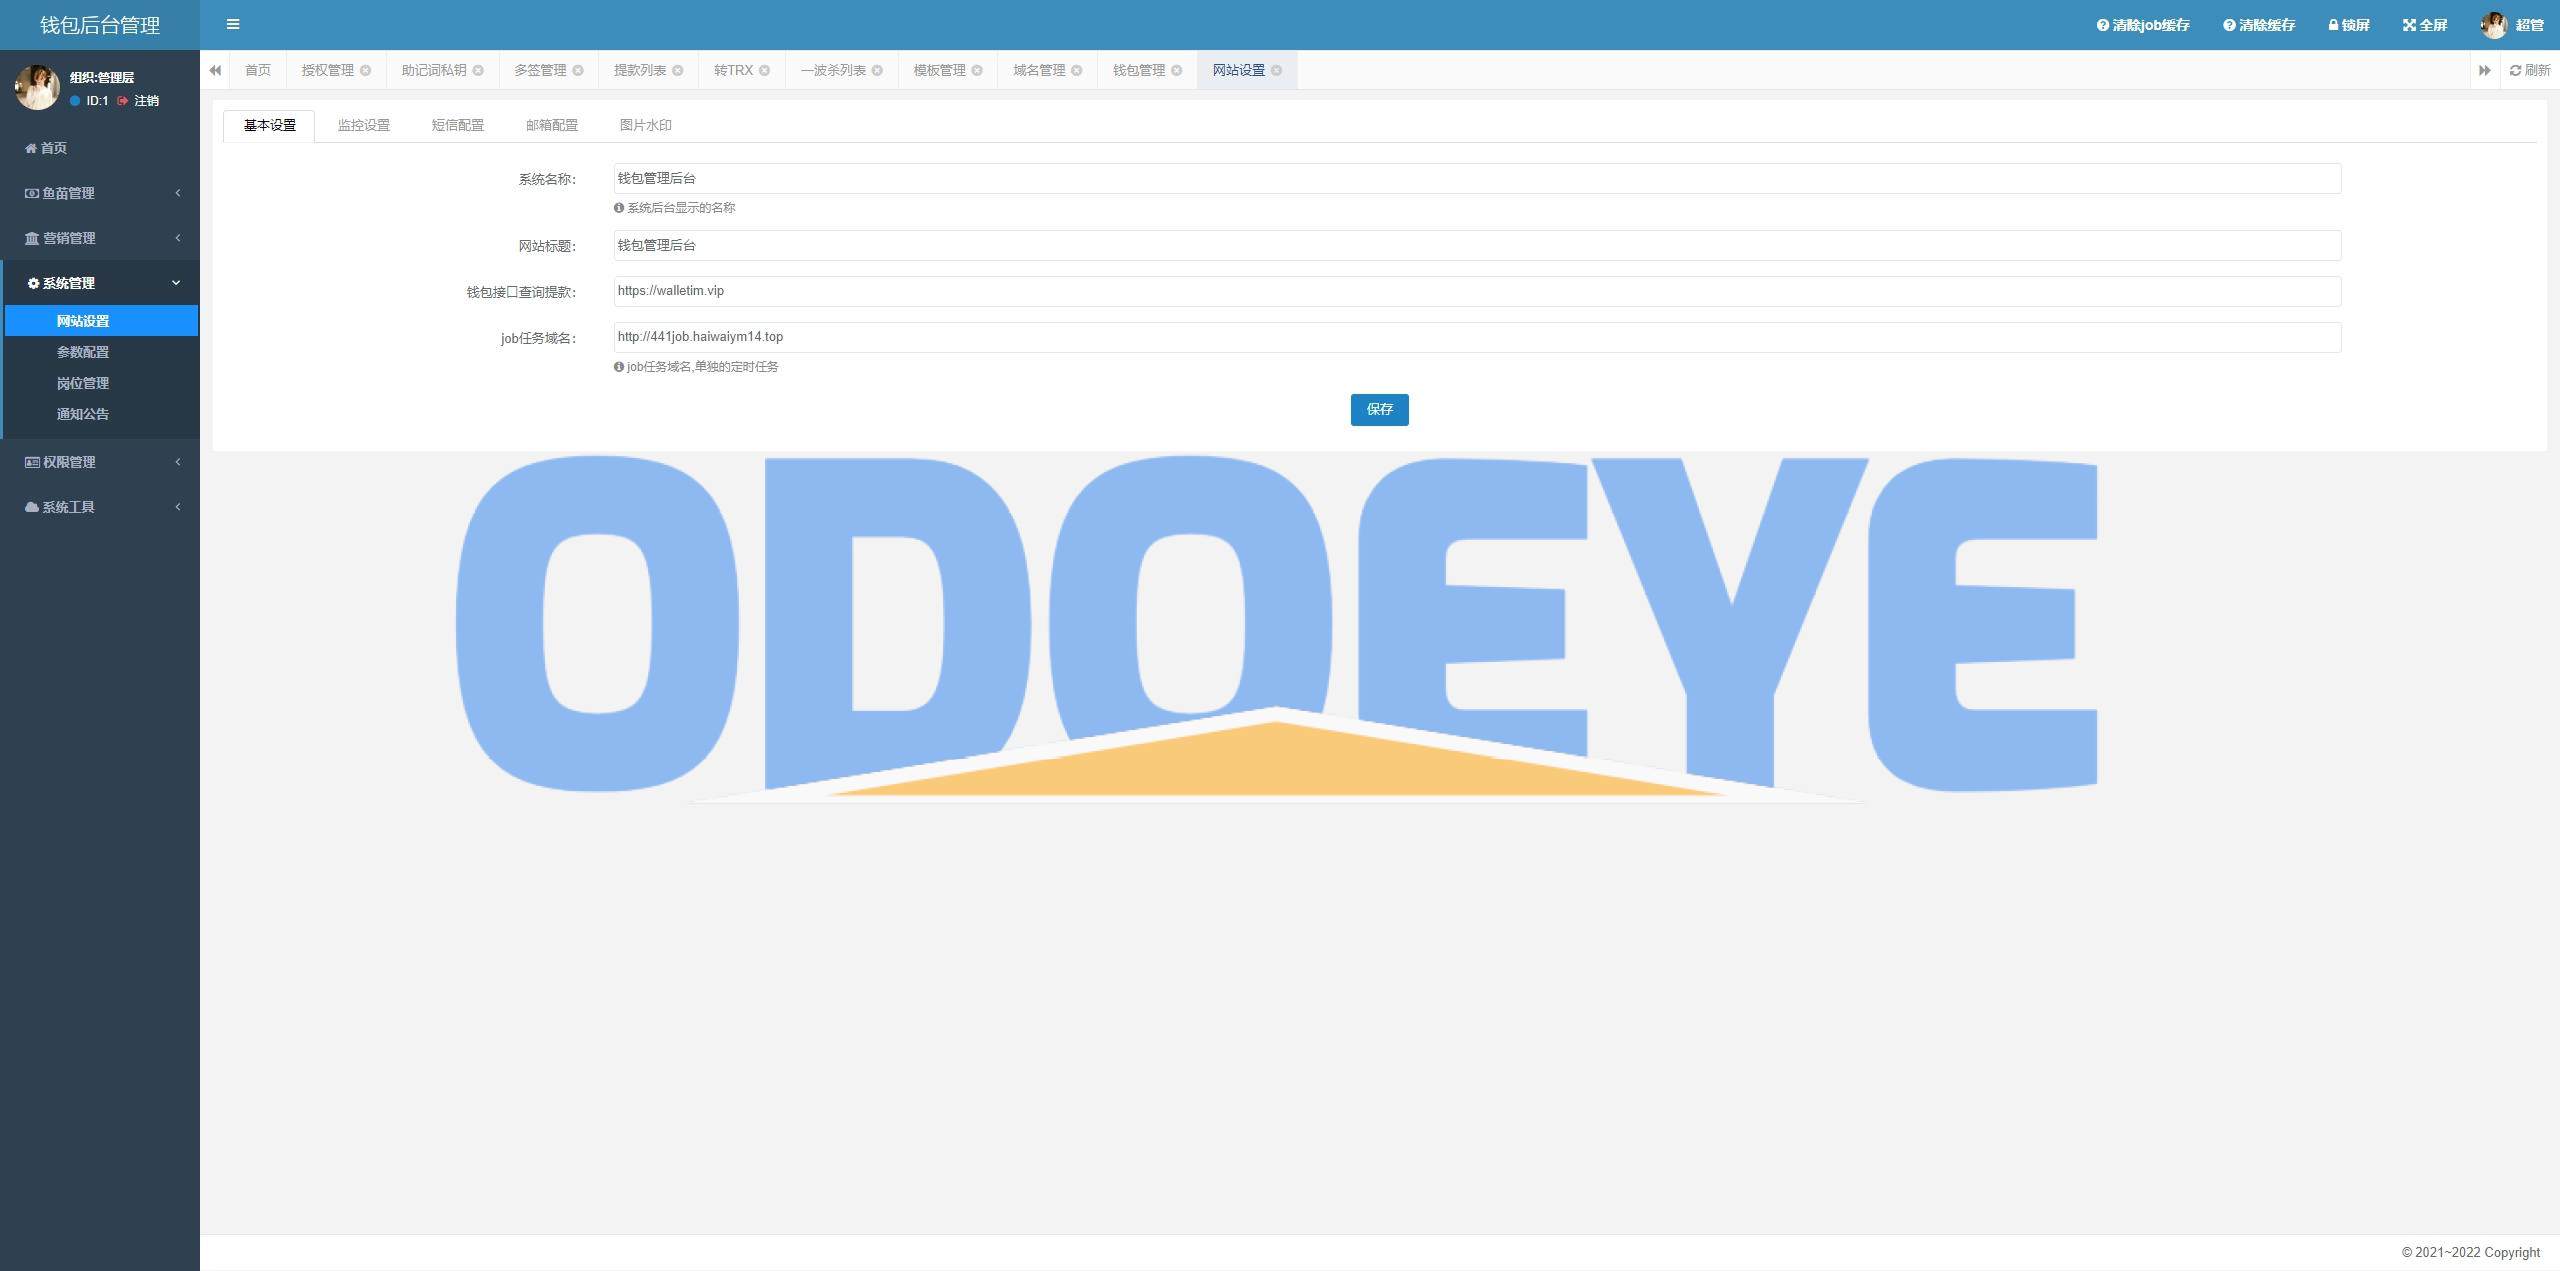The width and height of the screenshot is (2560, 1271).
Task: Switch to the 域名管理 tab
Action: [x=1040, y=70]
